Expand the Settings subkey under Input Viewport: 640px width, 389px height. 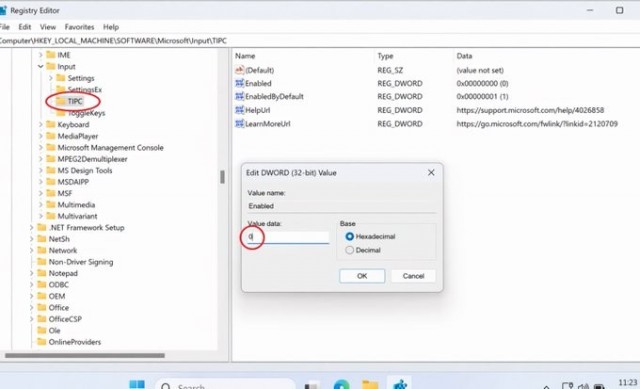coord(51,78)
